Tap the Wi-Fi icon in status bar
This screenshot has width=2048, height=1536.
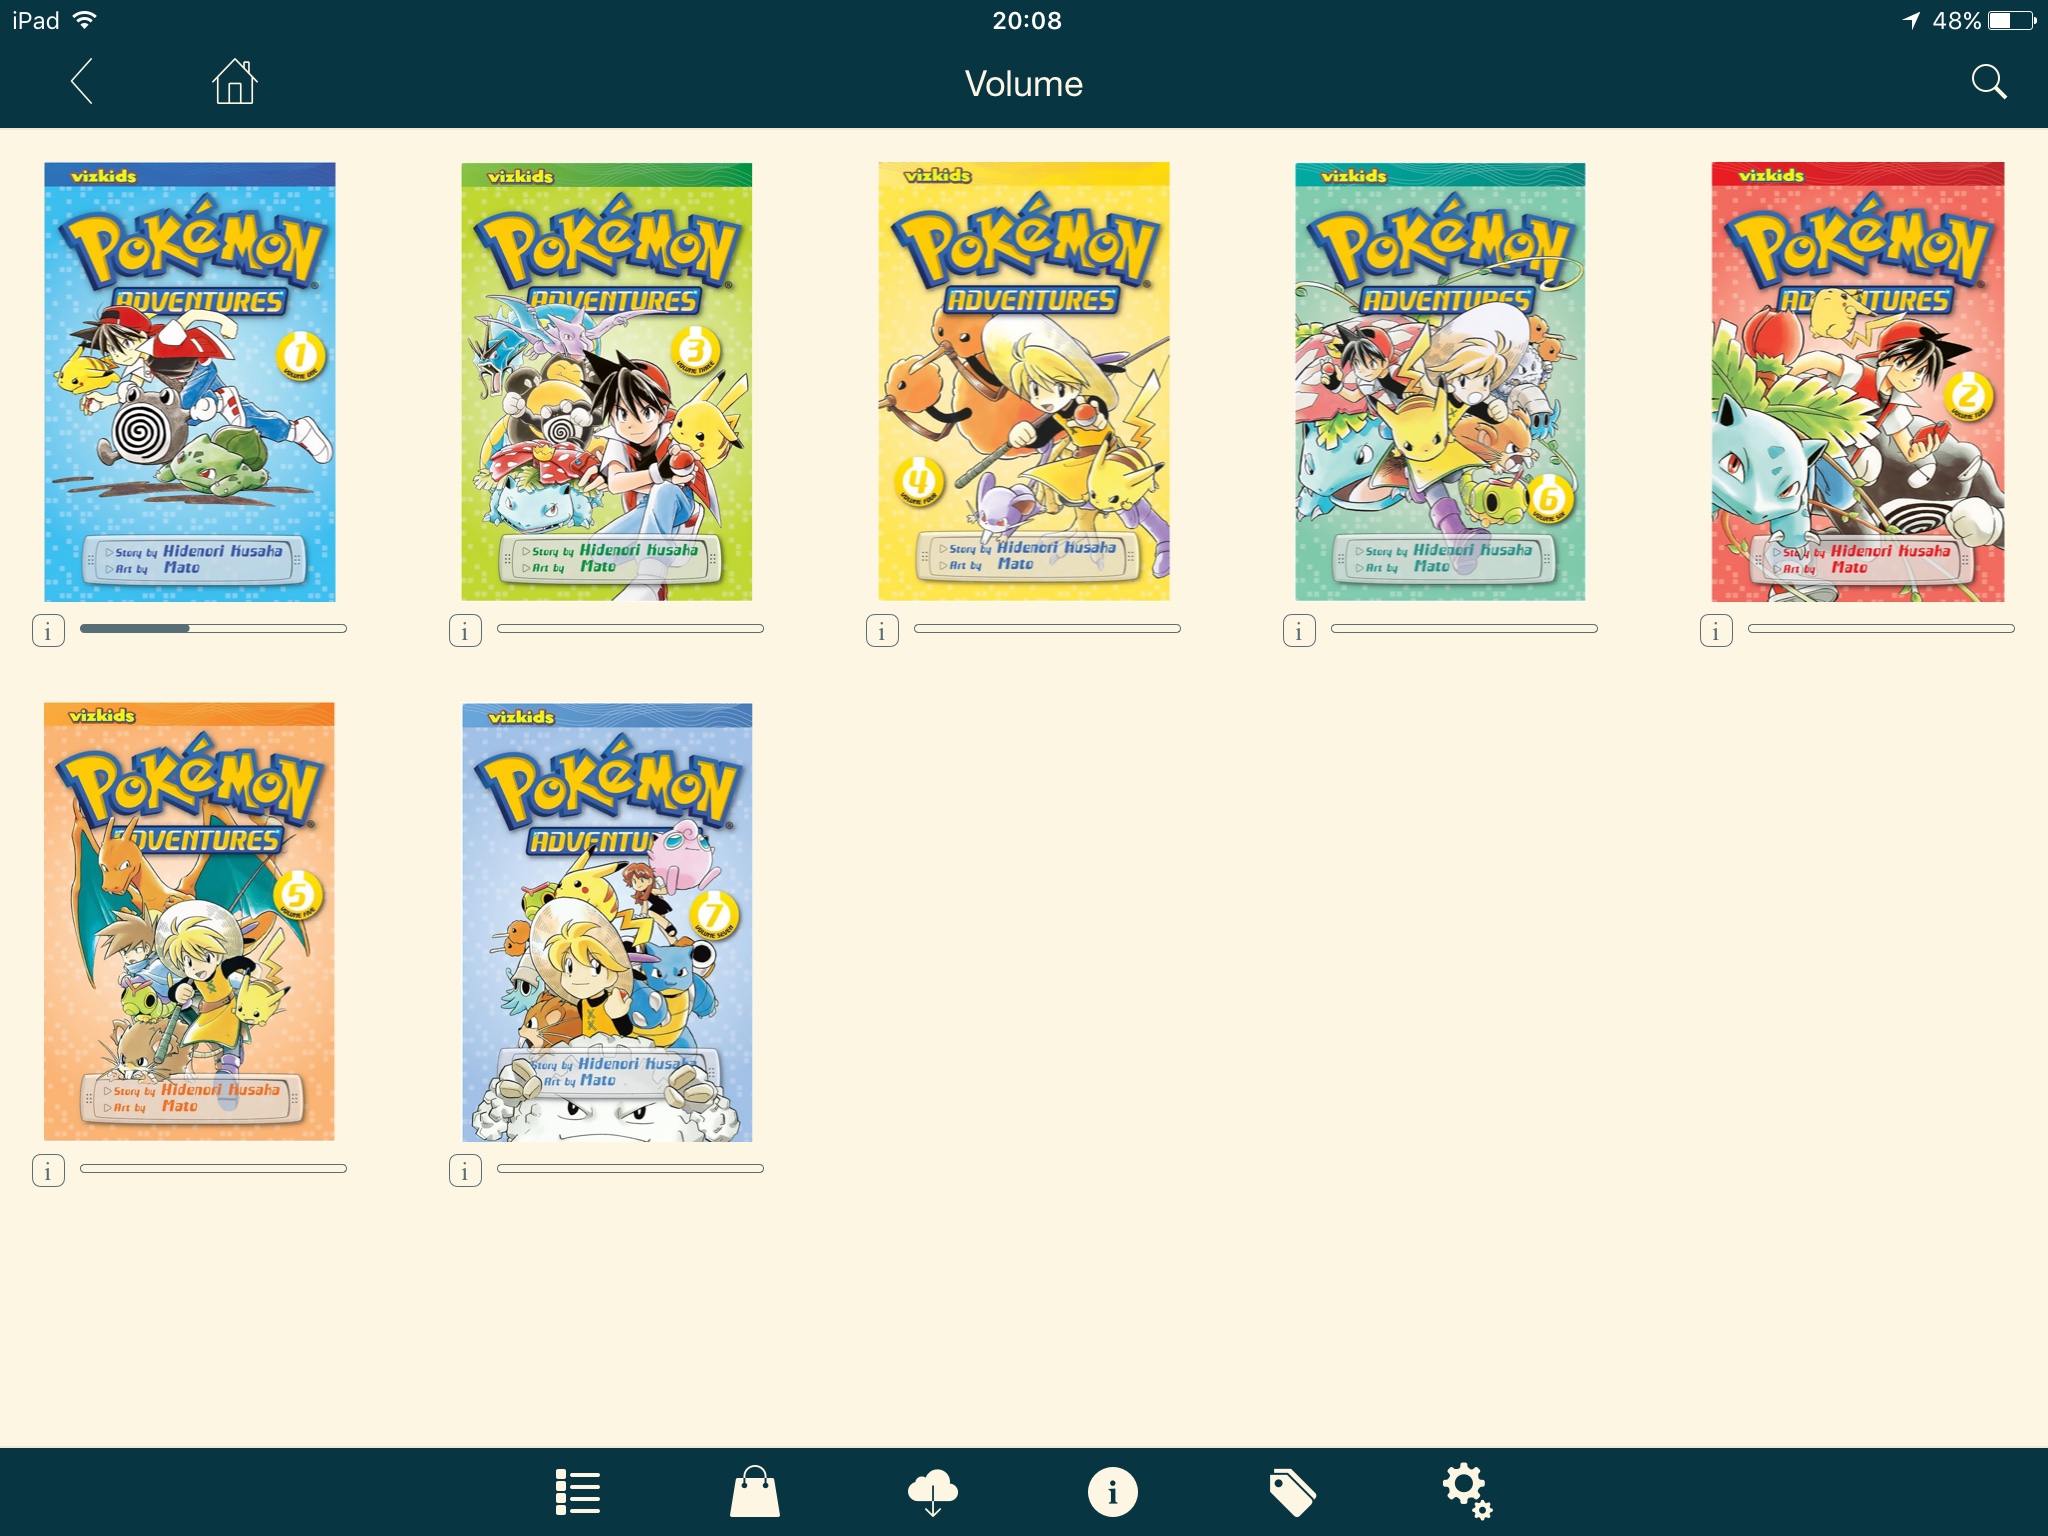click(x=85, y=20)
